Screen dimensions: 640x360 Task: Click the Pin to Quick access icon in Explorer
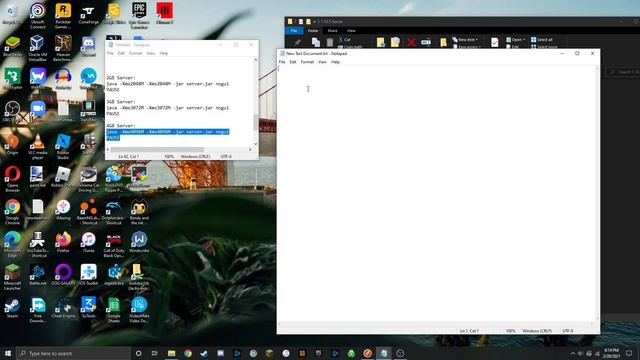(298, 42)
